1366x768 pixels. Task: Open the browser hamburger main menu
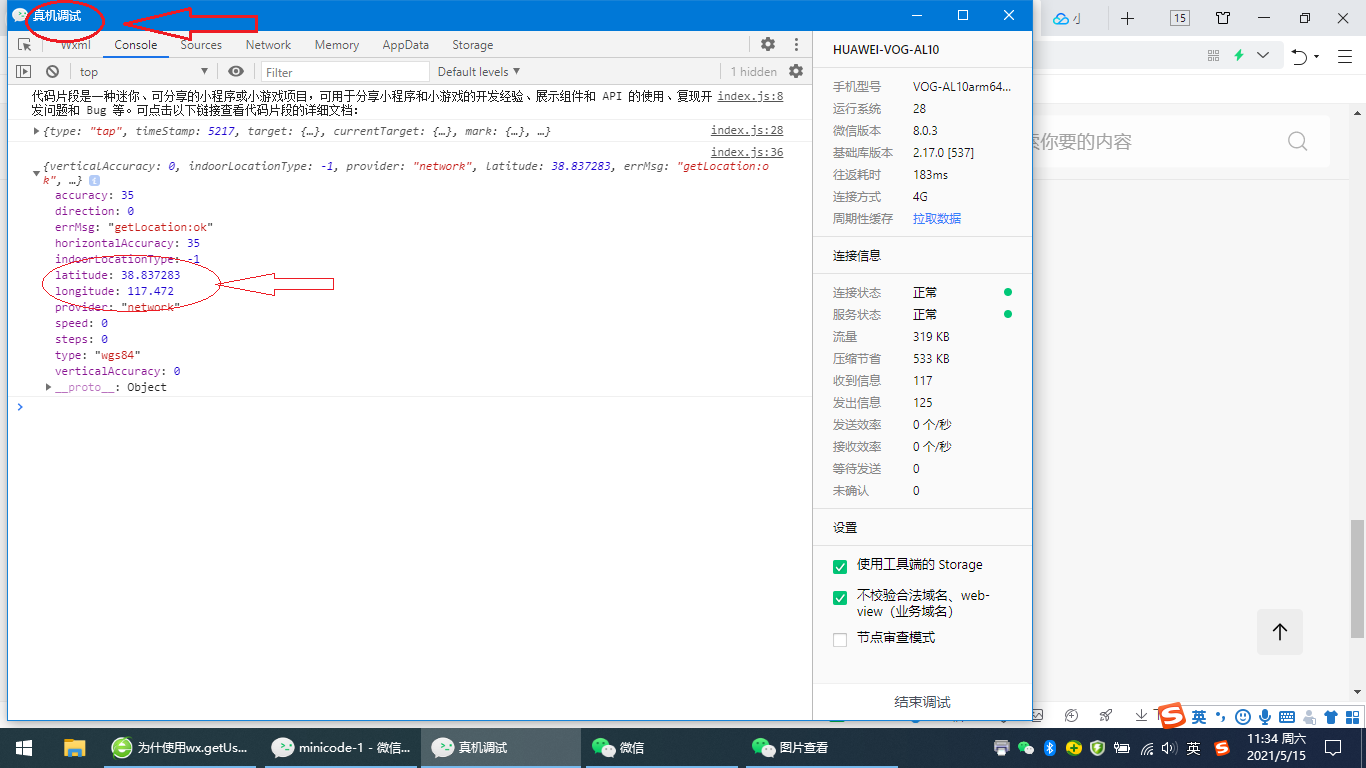pyautogui.click(x=1344, y=56)
